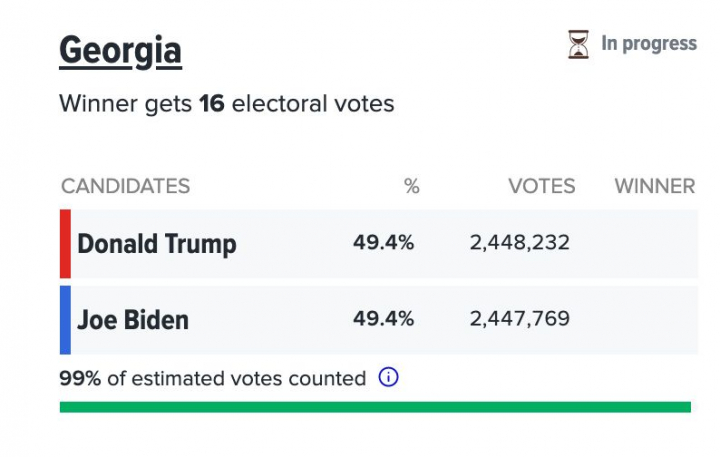Click the 'In progress' status label

click(x=648, y=44)
